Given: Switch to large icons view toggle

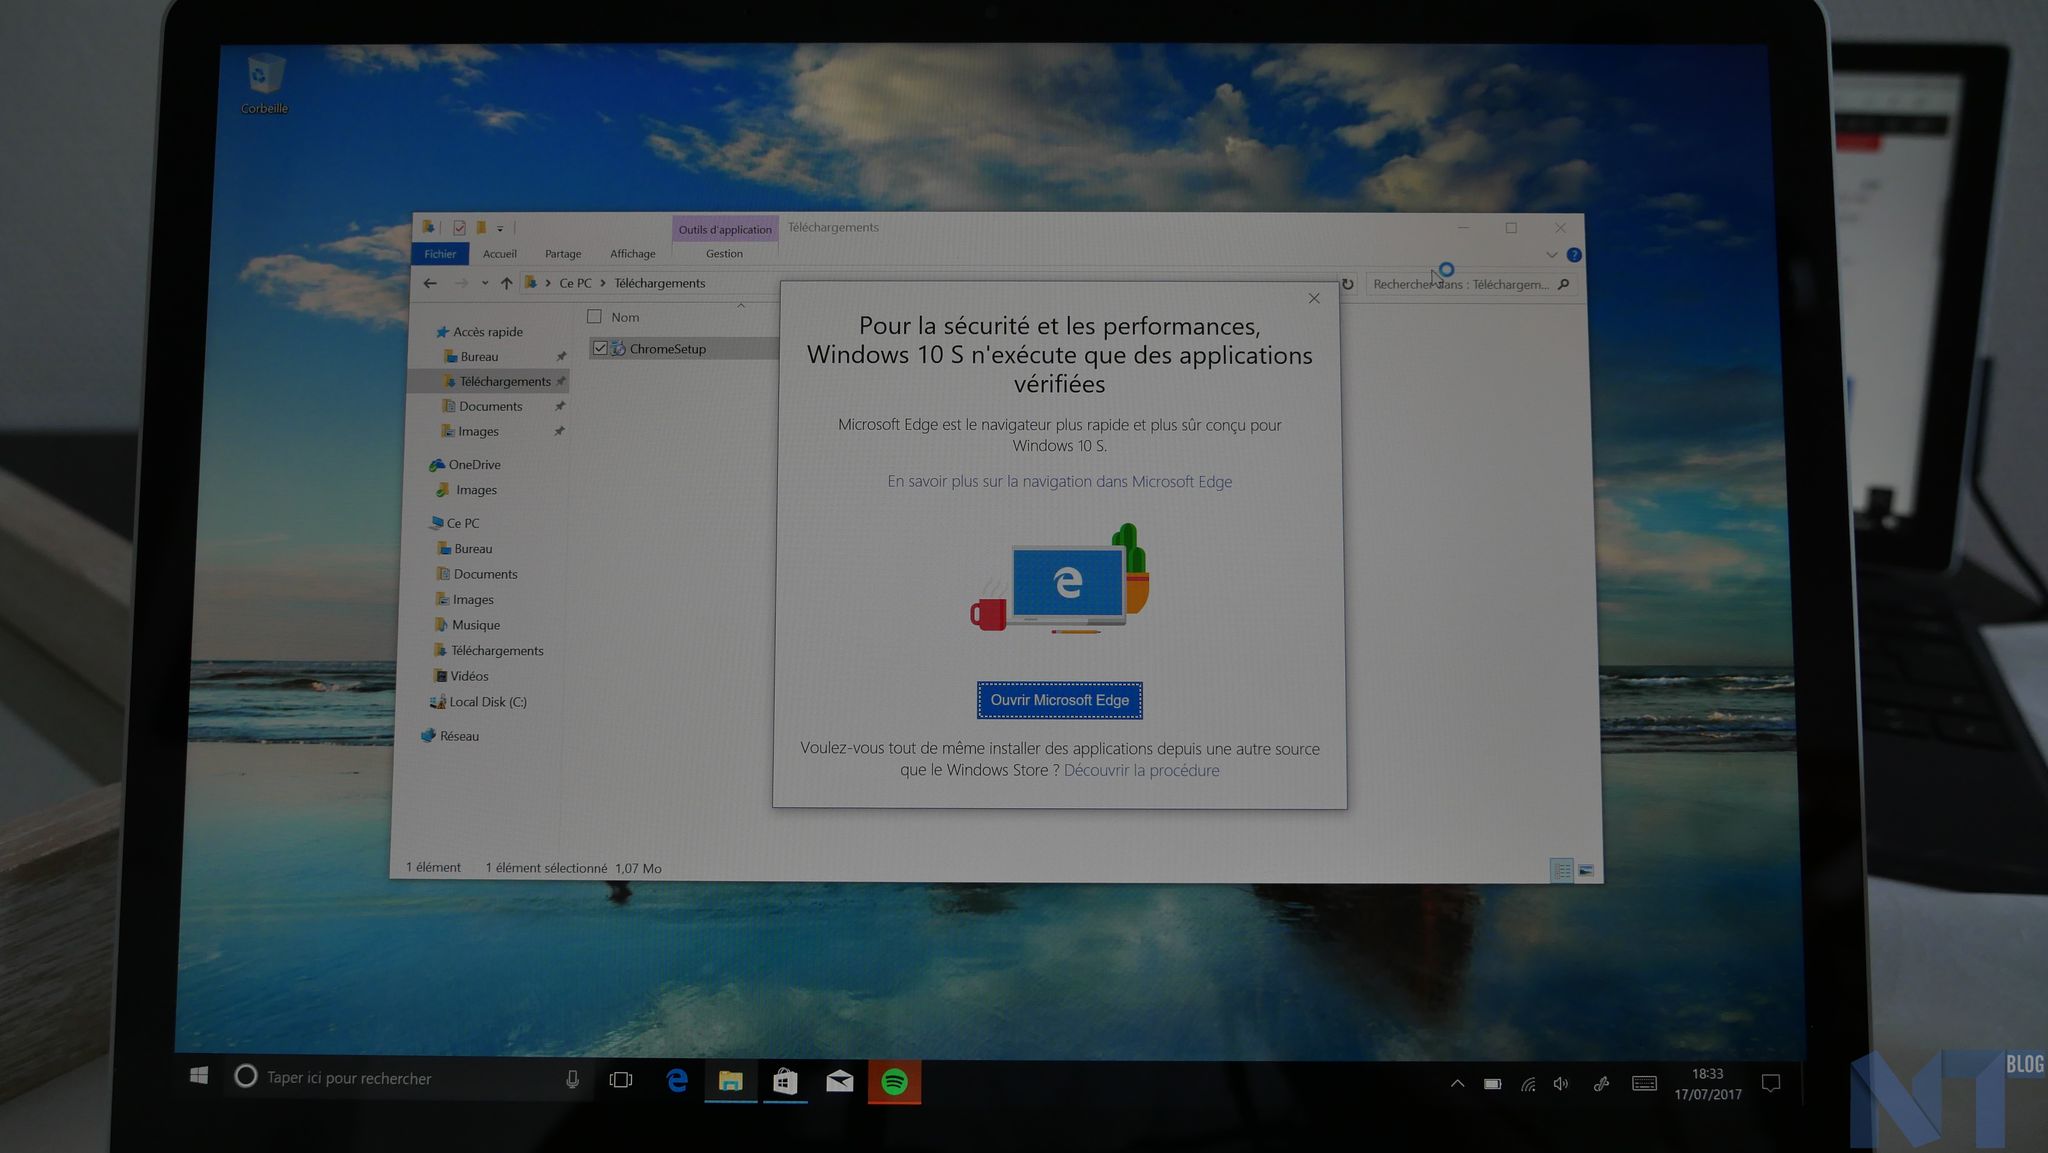Looking at the screenshot, I should point(1586,870).
